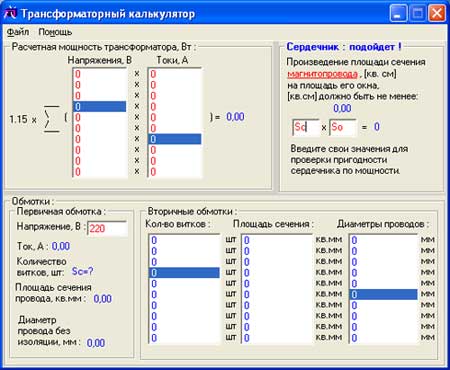The image size is (450, 370).
Task: Select first row in Площадь сечения list
Action: click(277, 240)
